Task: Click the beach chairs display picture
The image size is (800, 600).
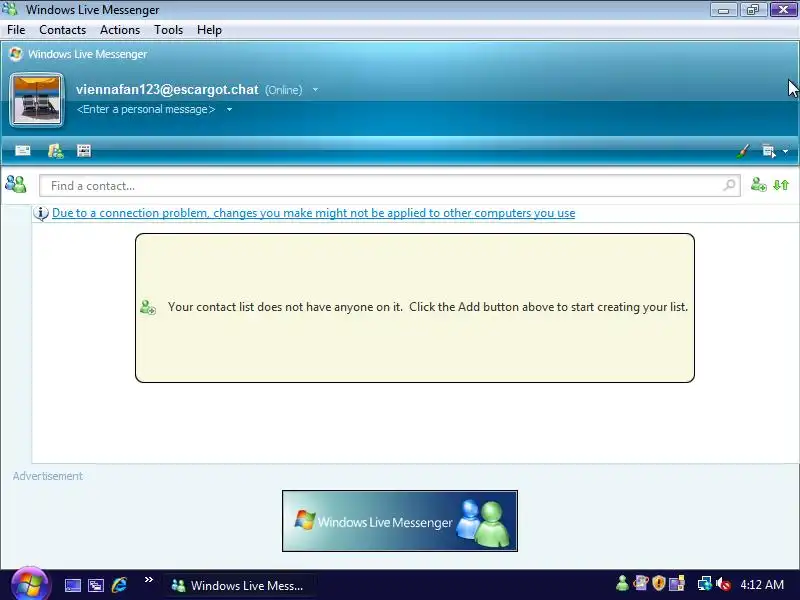Action: (37, 99)
